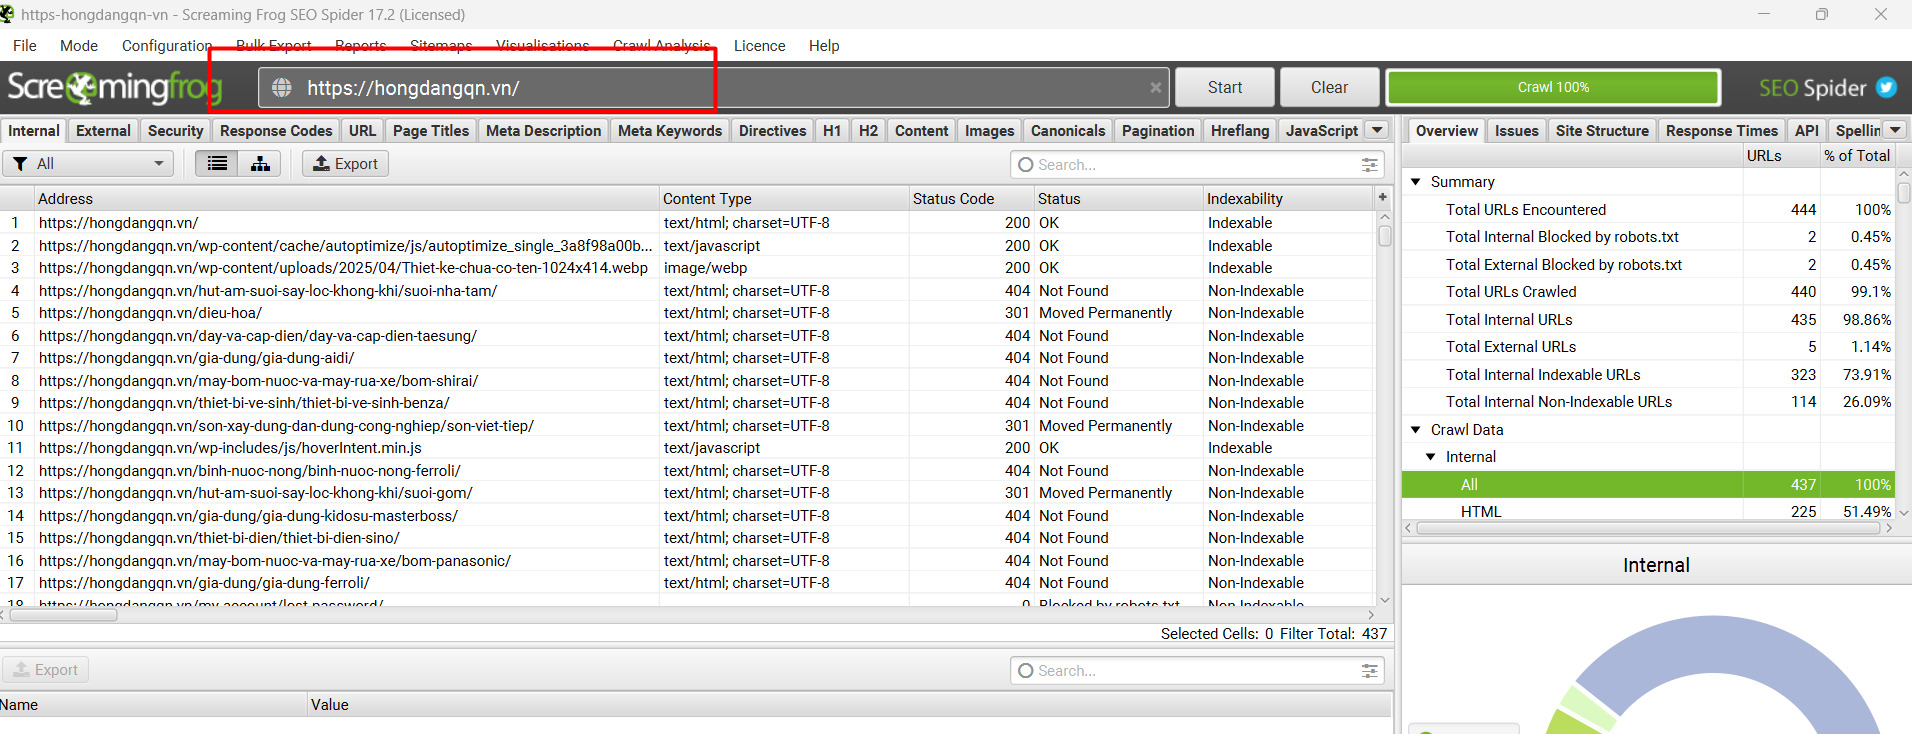Screen dimensions: 1912x734
Task: Open the API tab
Action: [1806, 131]
